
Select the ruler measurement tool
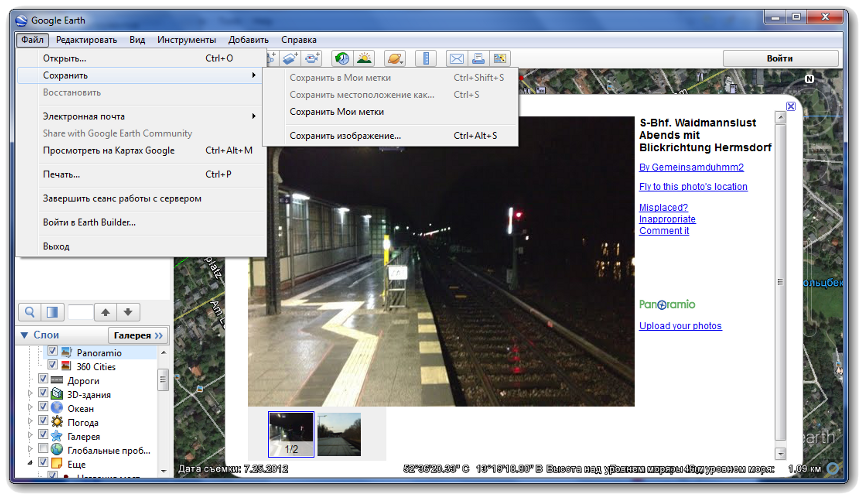(424, 59)
